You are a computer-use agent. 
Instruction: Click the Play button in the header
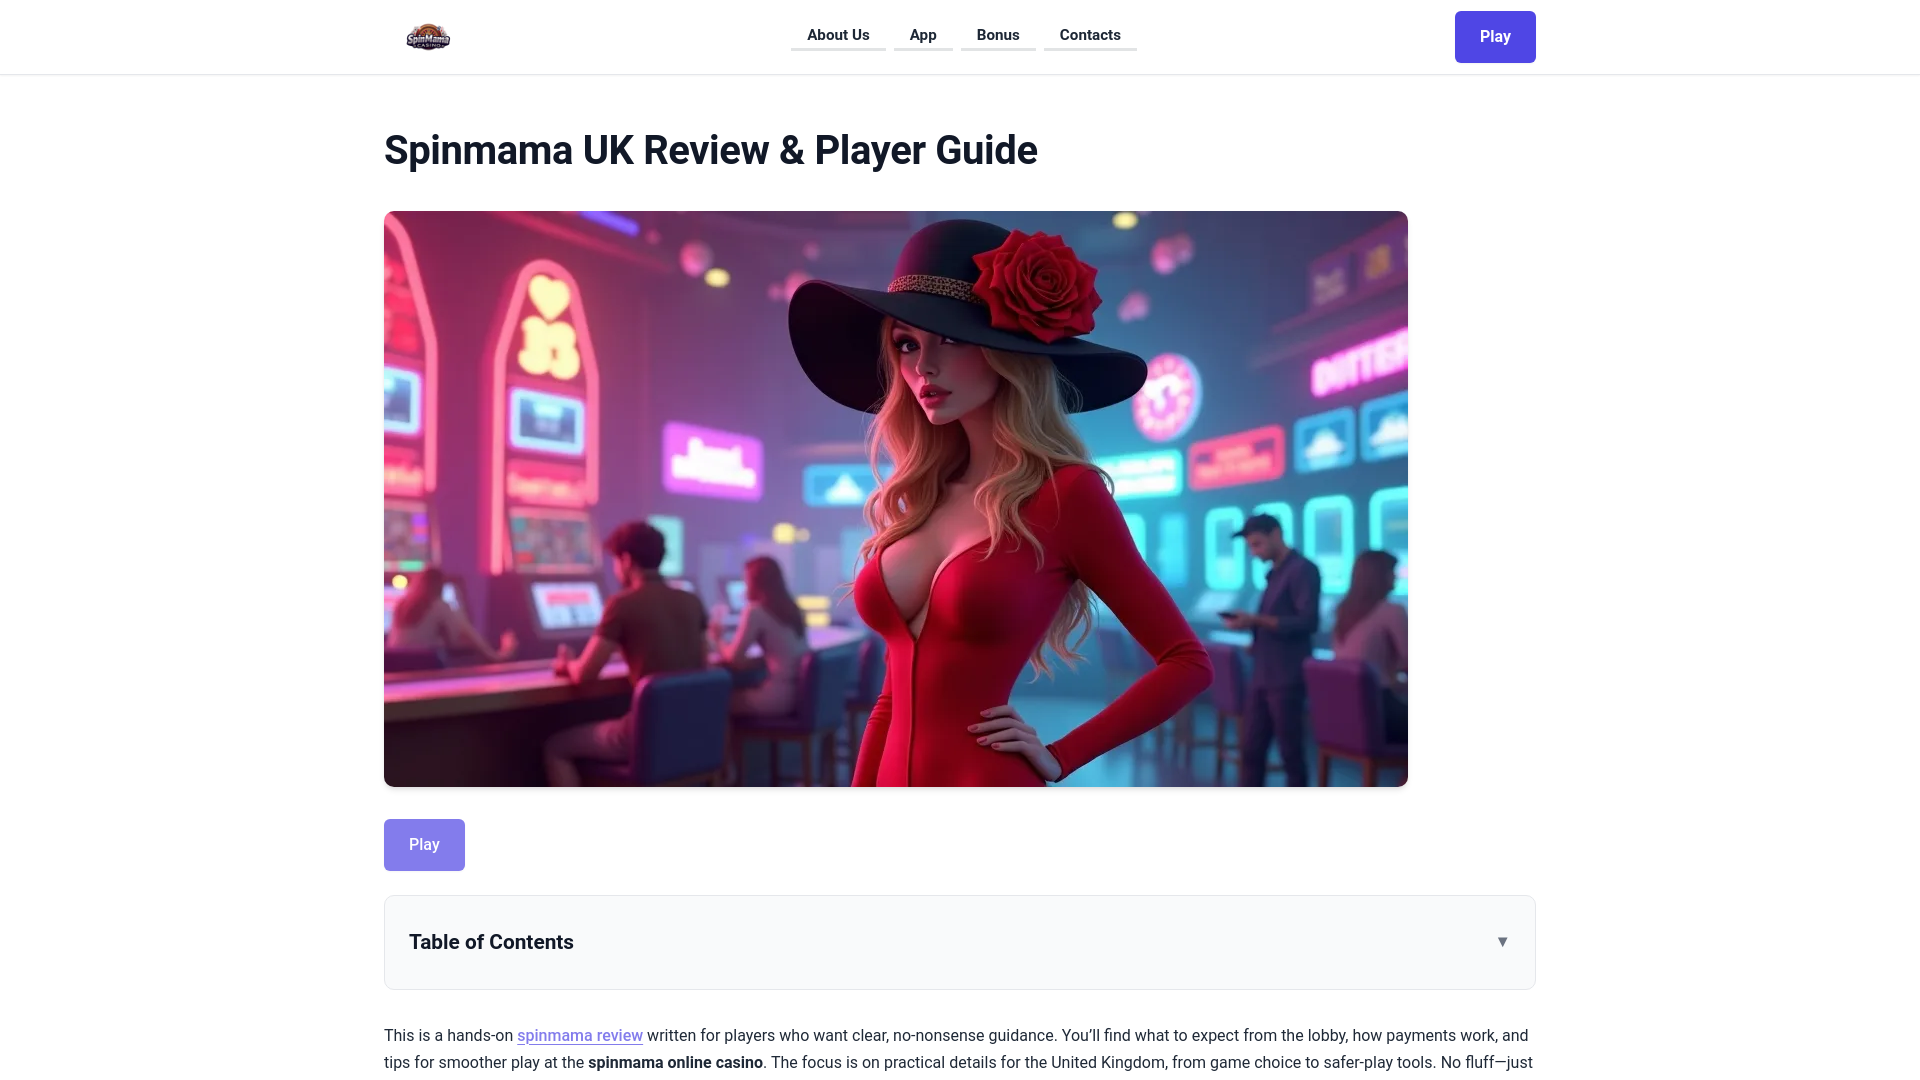[x=1495, y=37]
